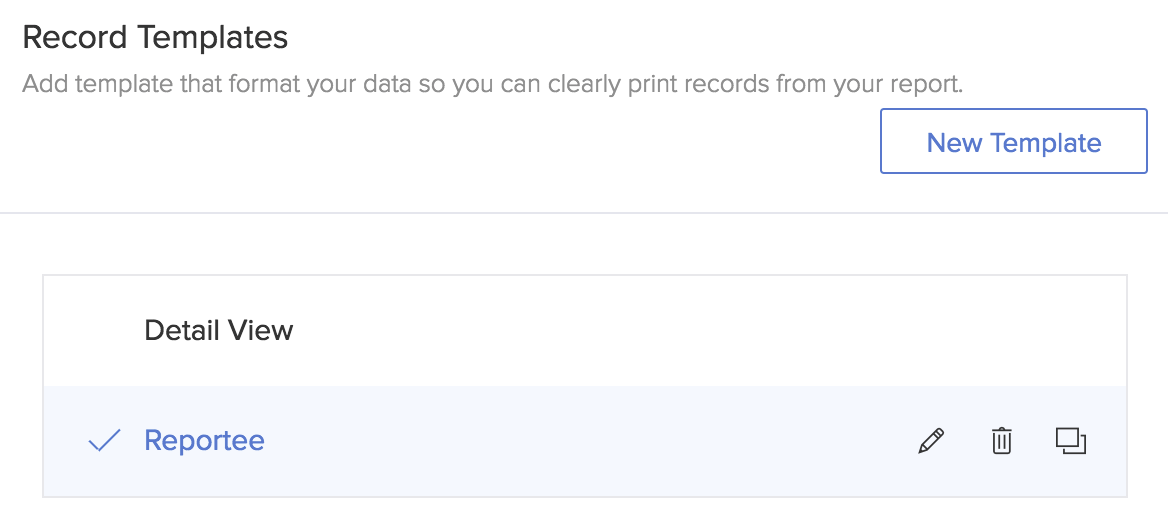1168x530 pixels.
Task: Click empty area right of Detail View
Action: (x=708, y=331)
